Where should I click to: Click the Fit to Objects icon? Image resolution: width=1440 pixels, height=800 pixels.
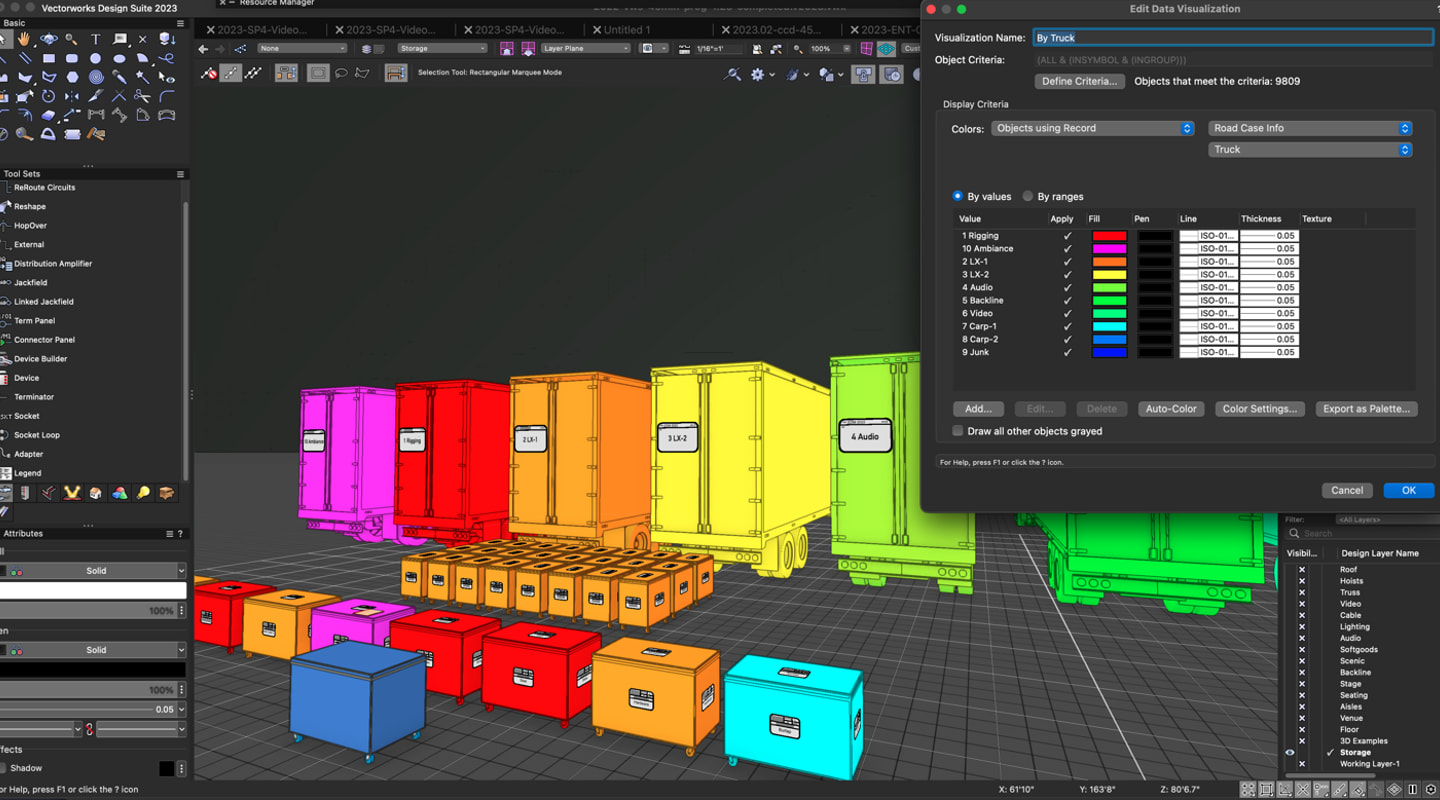776,48
